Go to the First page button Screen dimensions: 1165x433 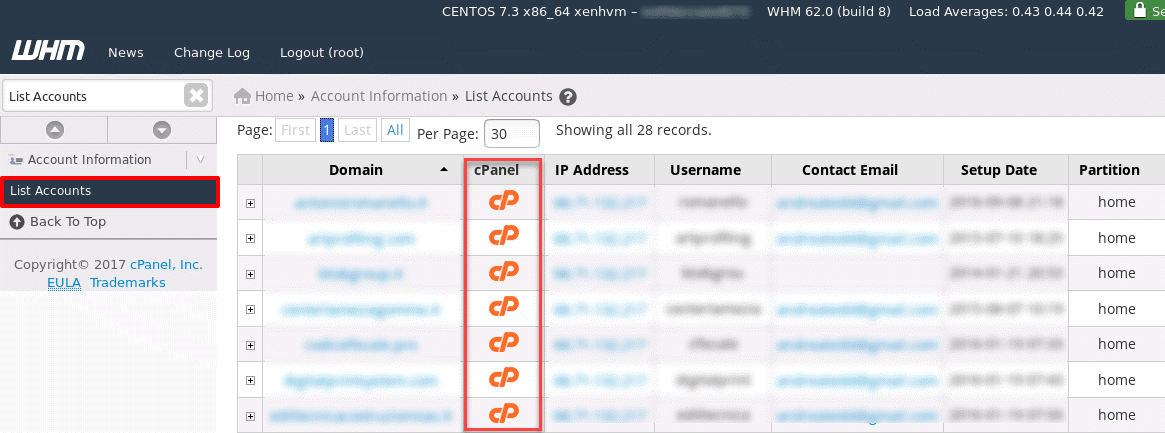point(295,131)
